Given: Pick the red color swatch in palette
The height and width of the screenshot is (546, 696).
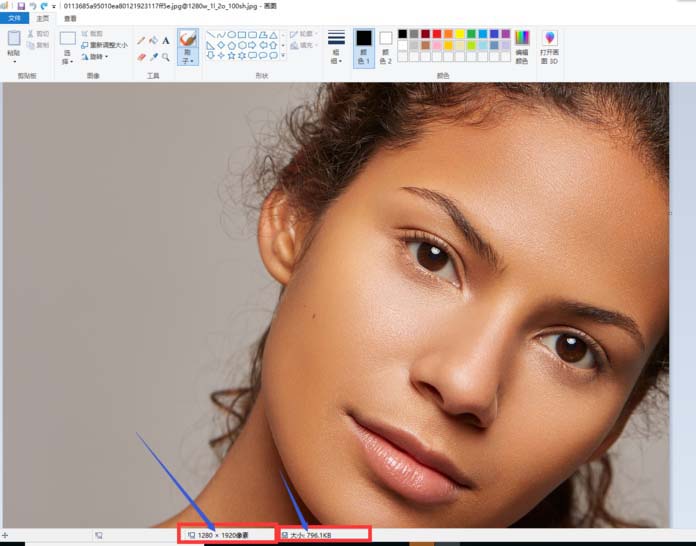Looking at the screenshot, I should tap(437, 34).
